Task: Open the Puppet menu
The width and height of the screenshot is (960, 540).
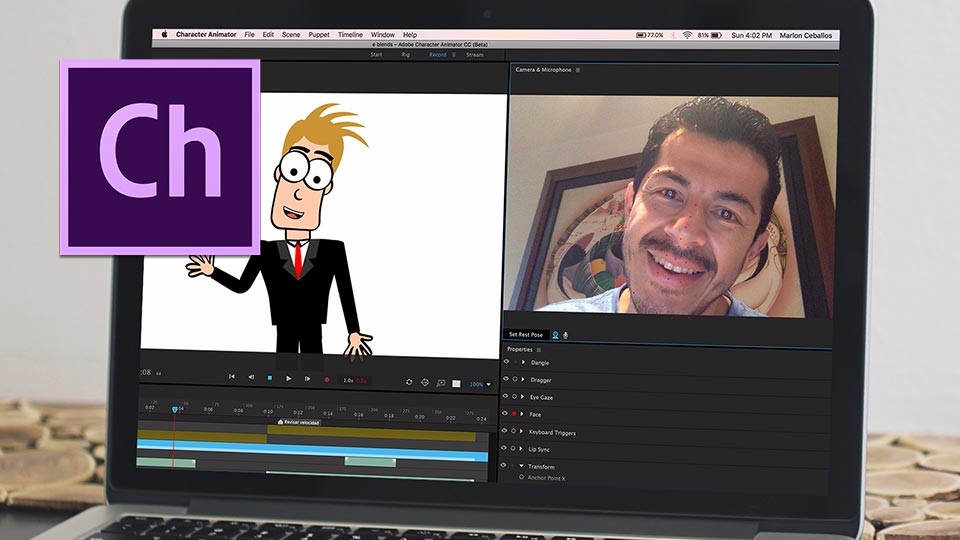Action: 318,35
